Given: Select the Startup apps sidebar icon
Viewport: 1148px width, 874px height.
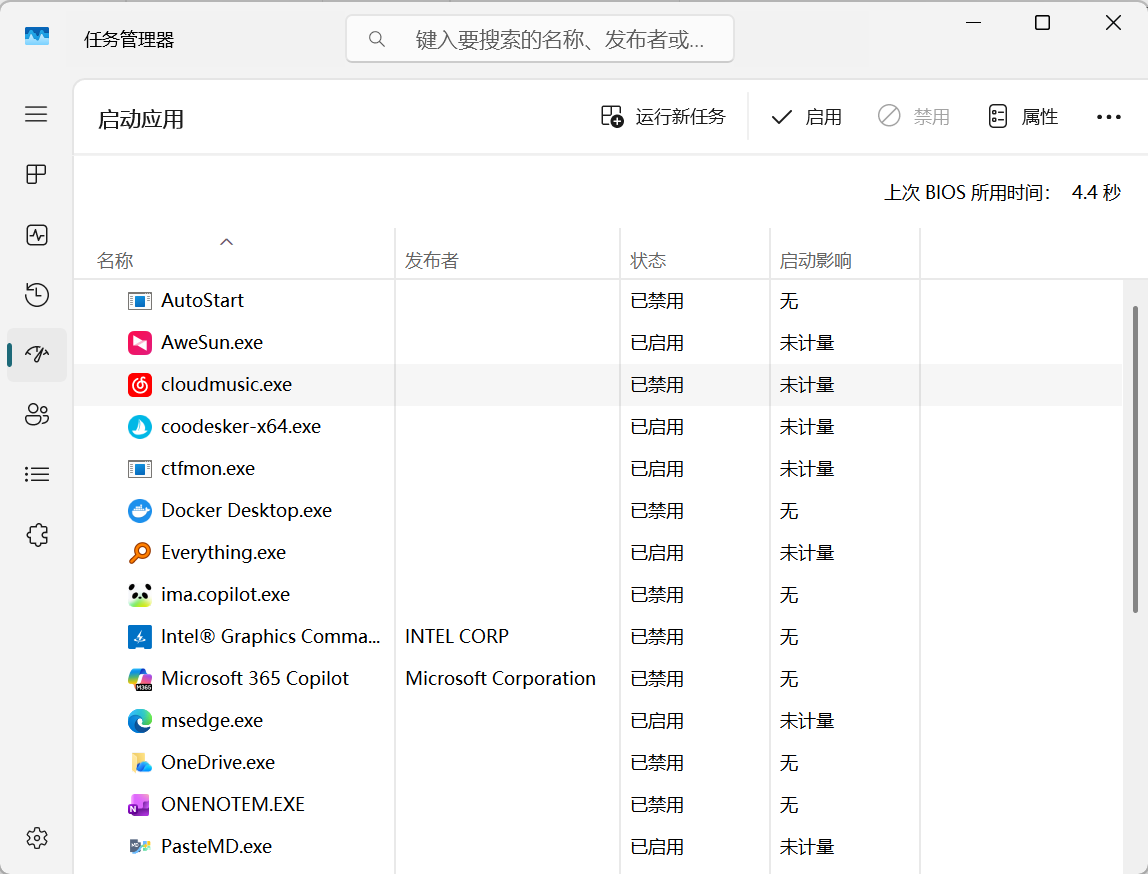Looking at the screenshot, I should (37, 354).
